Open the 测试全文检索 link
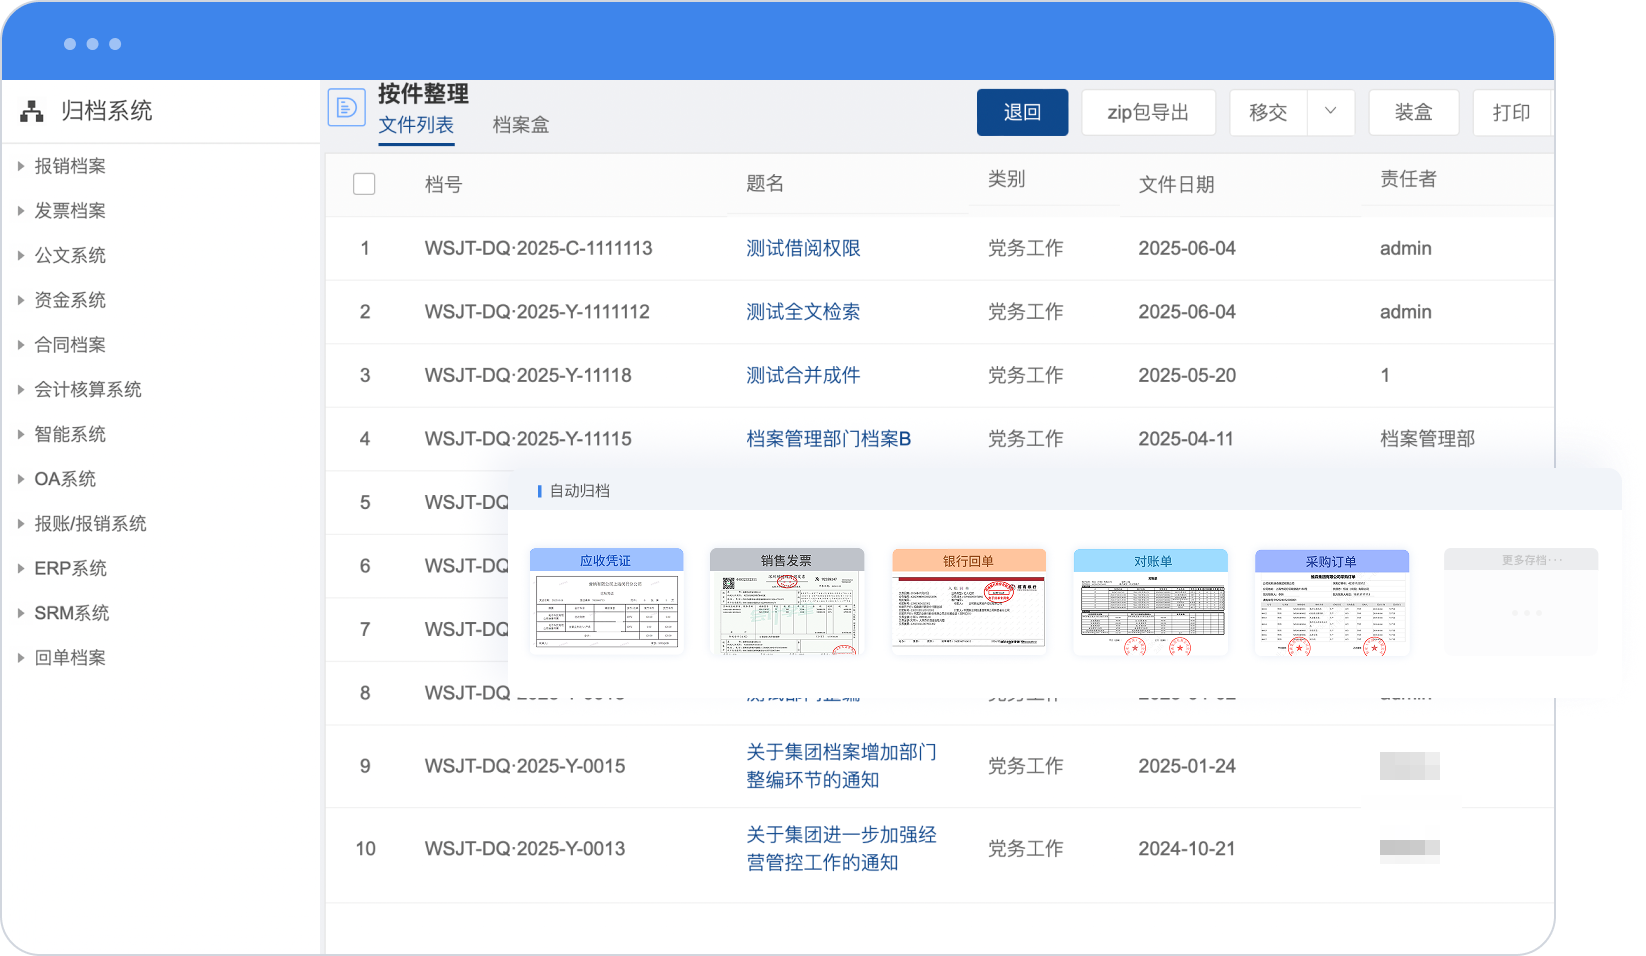 [803, 312]
